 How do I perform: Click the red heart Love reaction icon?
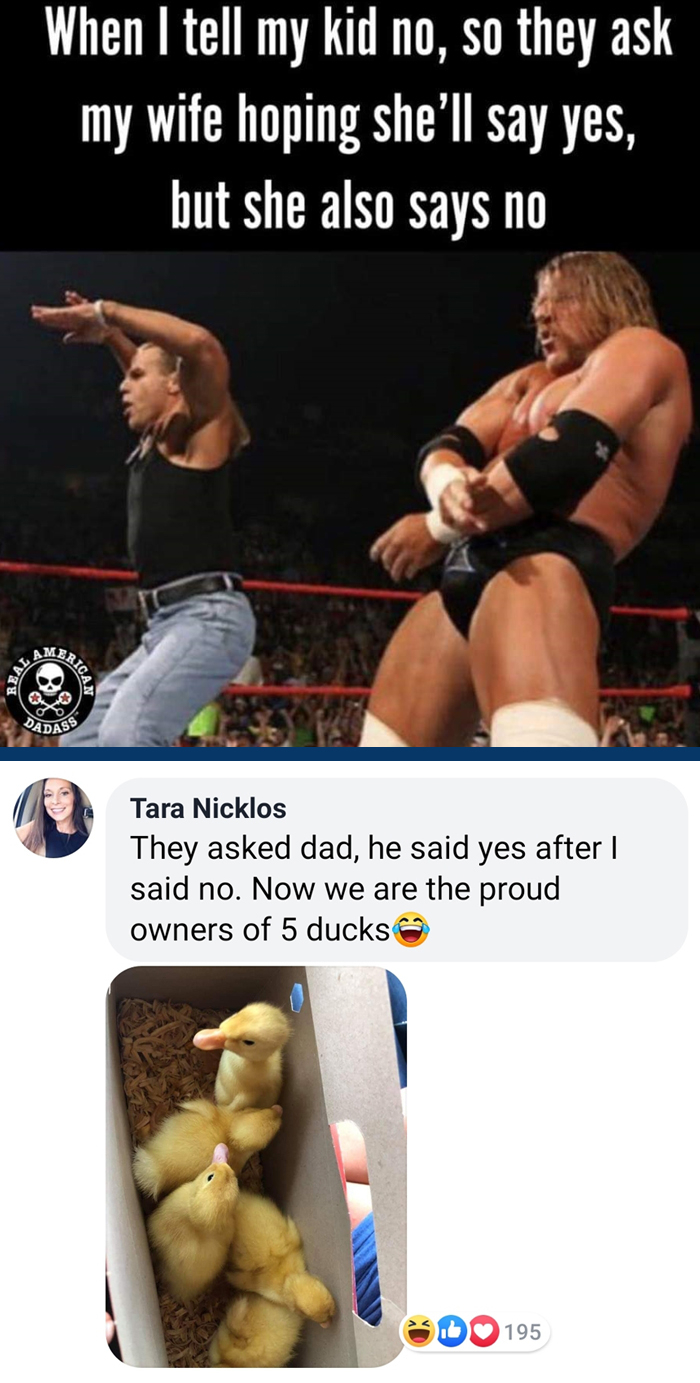tap(483, 1332)
